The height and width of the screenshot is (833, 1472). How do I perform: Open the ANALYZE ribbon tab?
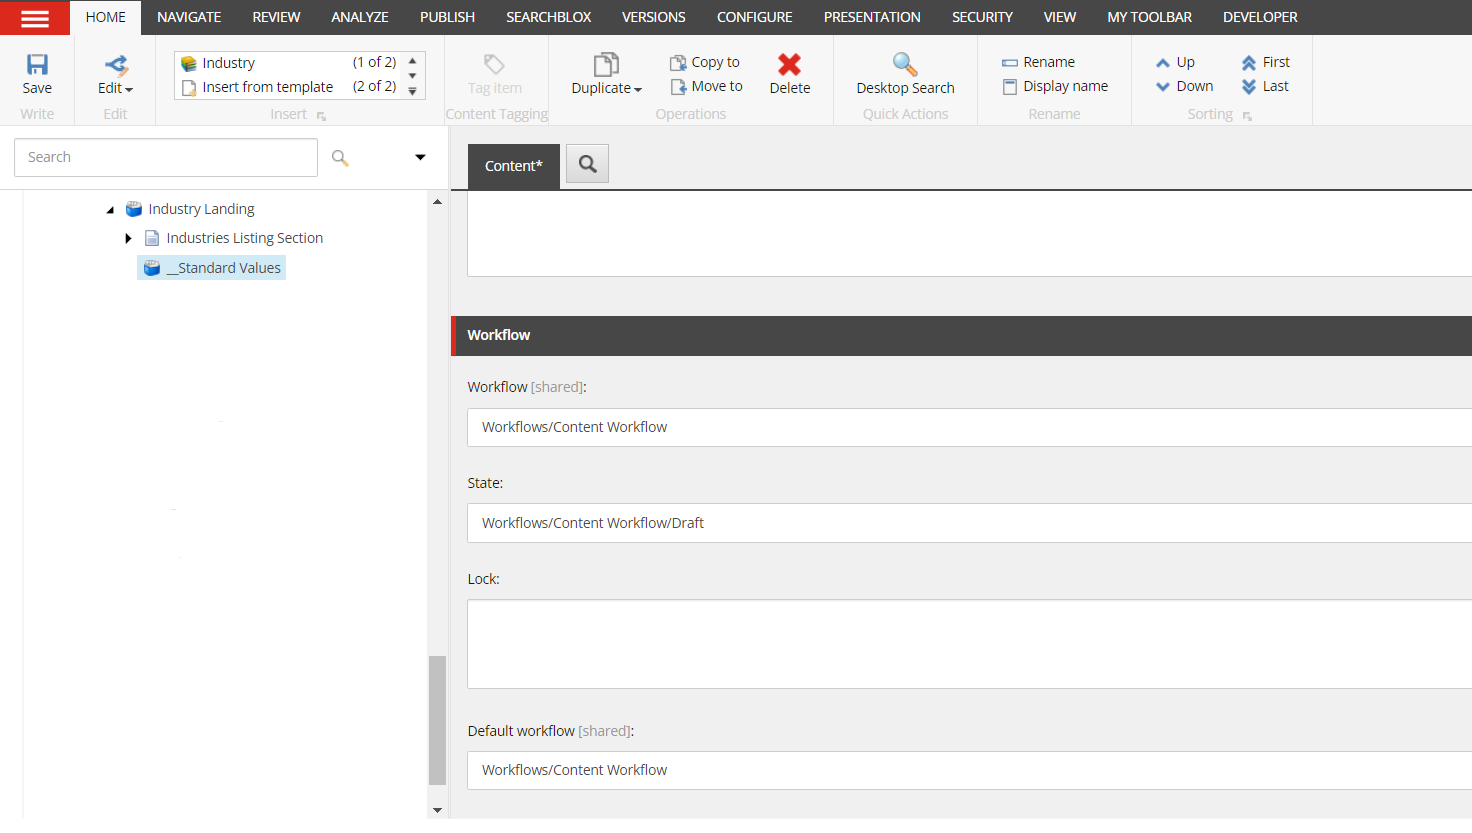[x=360, y=18]
